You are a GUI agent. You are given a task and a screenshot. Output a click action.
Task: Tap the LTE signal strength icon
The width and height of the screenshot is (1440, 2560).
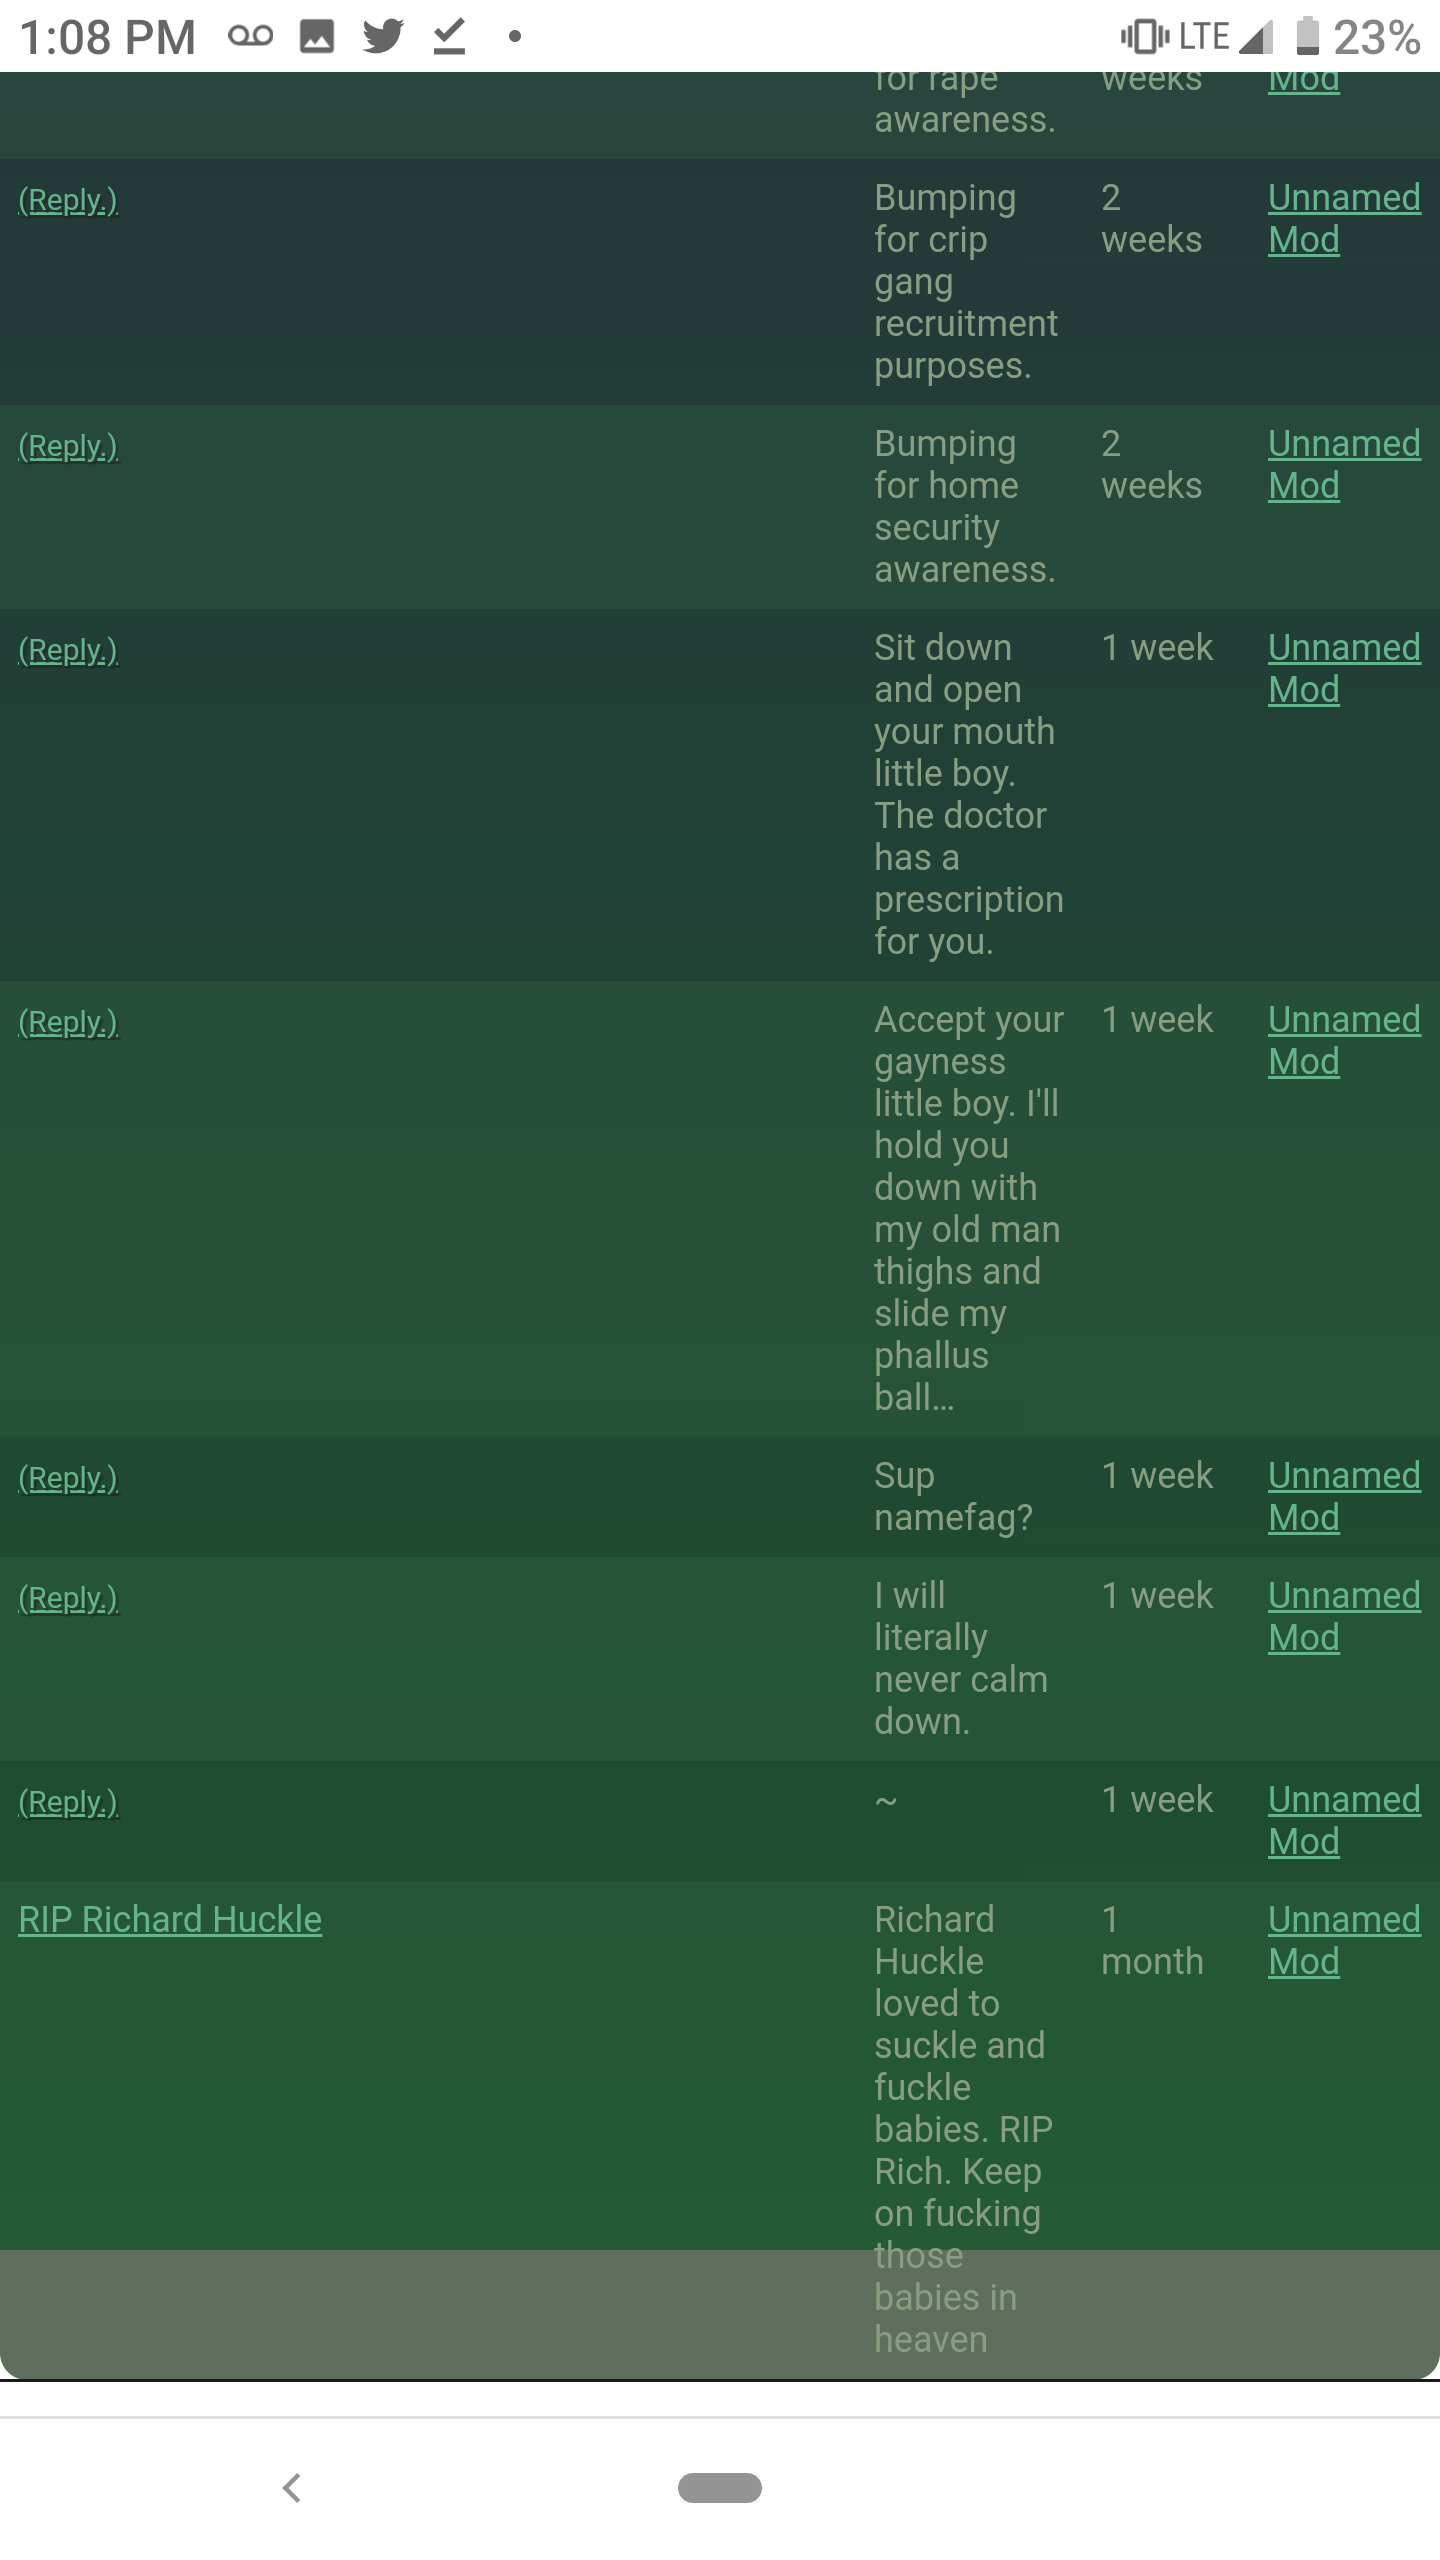pos(1256,37)
